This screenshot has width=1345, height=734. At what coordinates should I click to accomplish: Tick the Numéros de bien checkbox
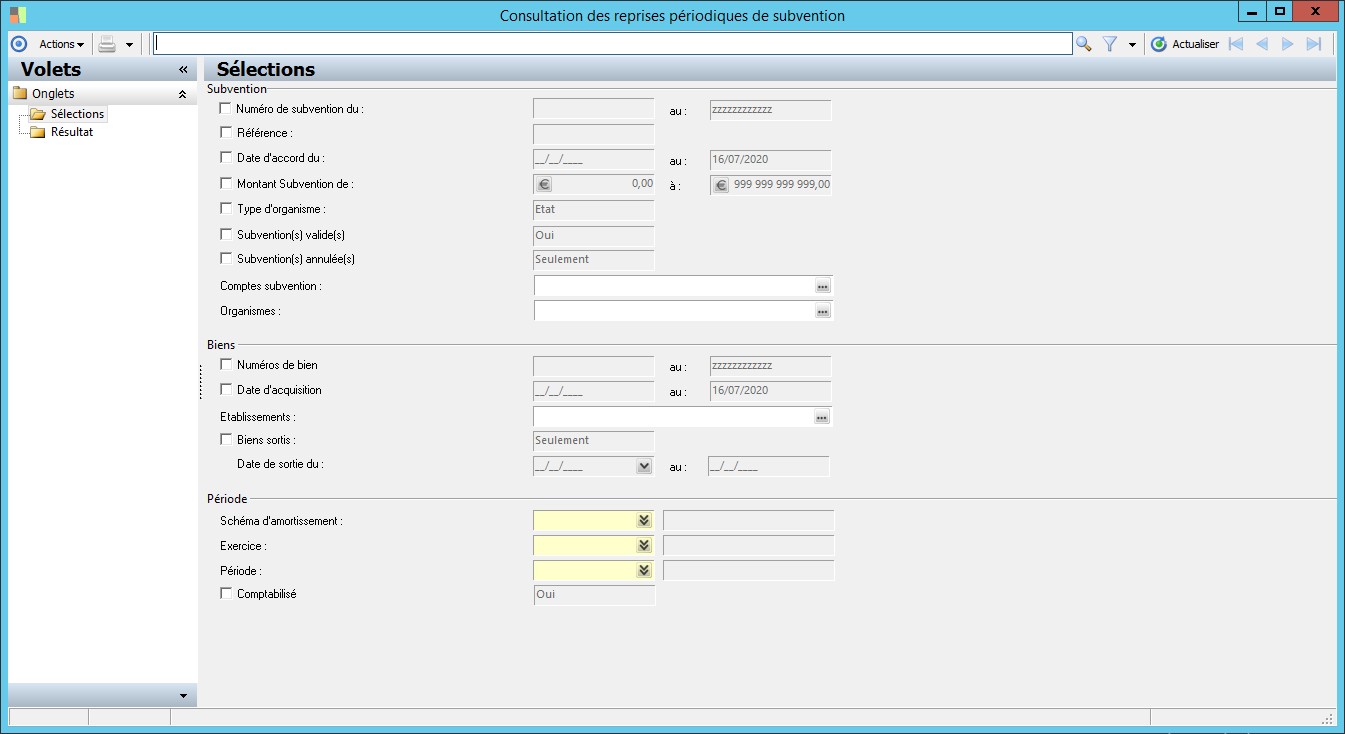(226, 365)
